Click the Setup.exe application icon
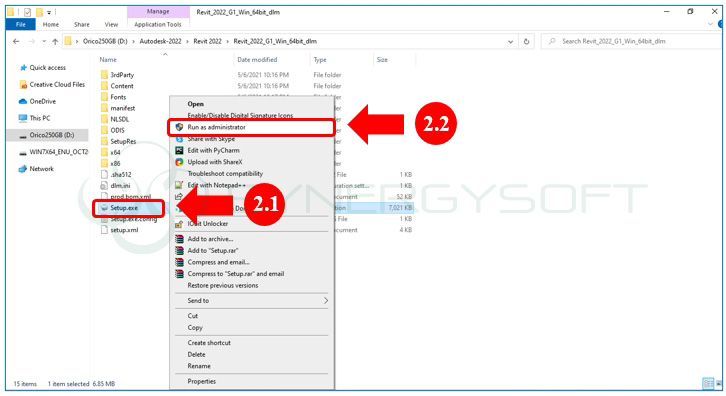Viewport: 726px width, 396px height. [x=104, y=208]
